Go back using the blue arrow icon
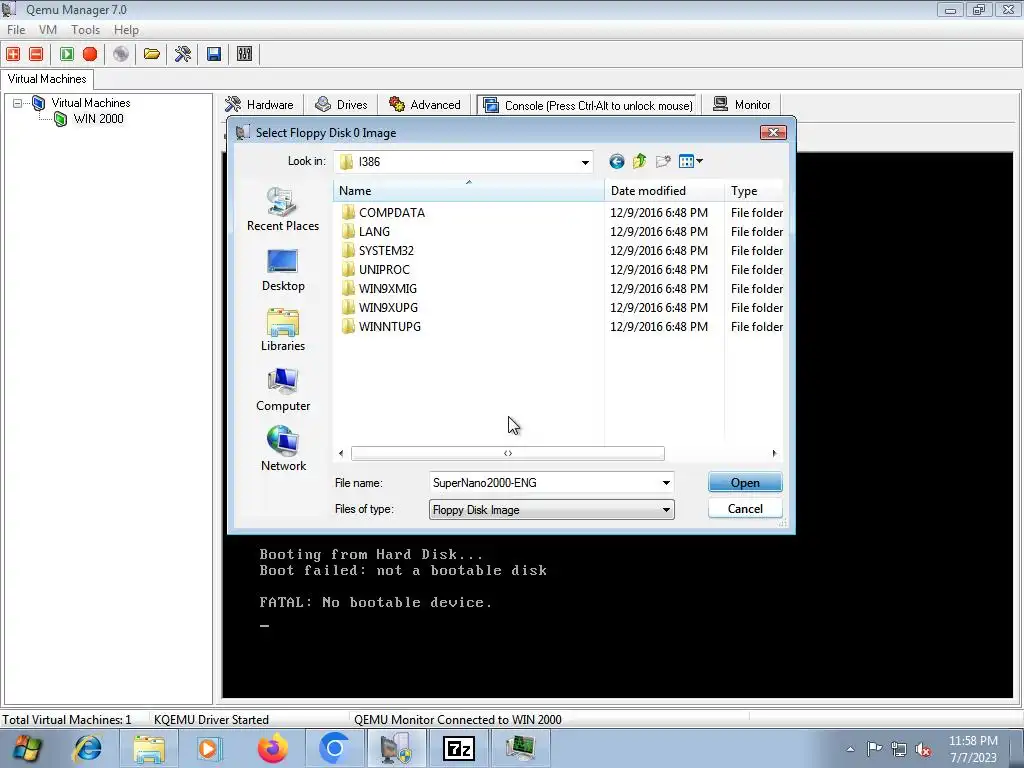This screenshot has width=1024, height=768. (x=616, y=161)
